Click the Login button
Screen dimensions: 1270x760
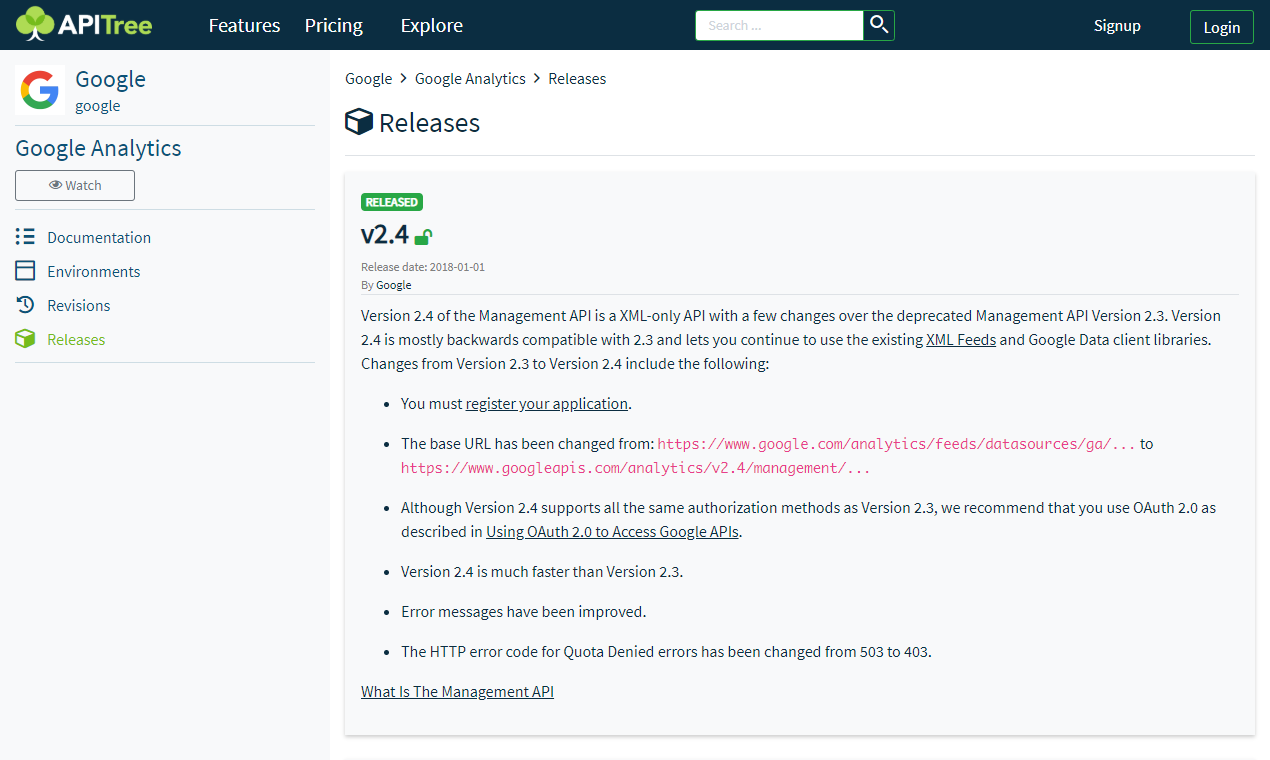(1222, 27)
